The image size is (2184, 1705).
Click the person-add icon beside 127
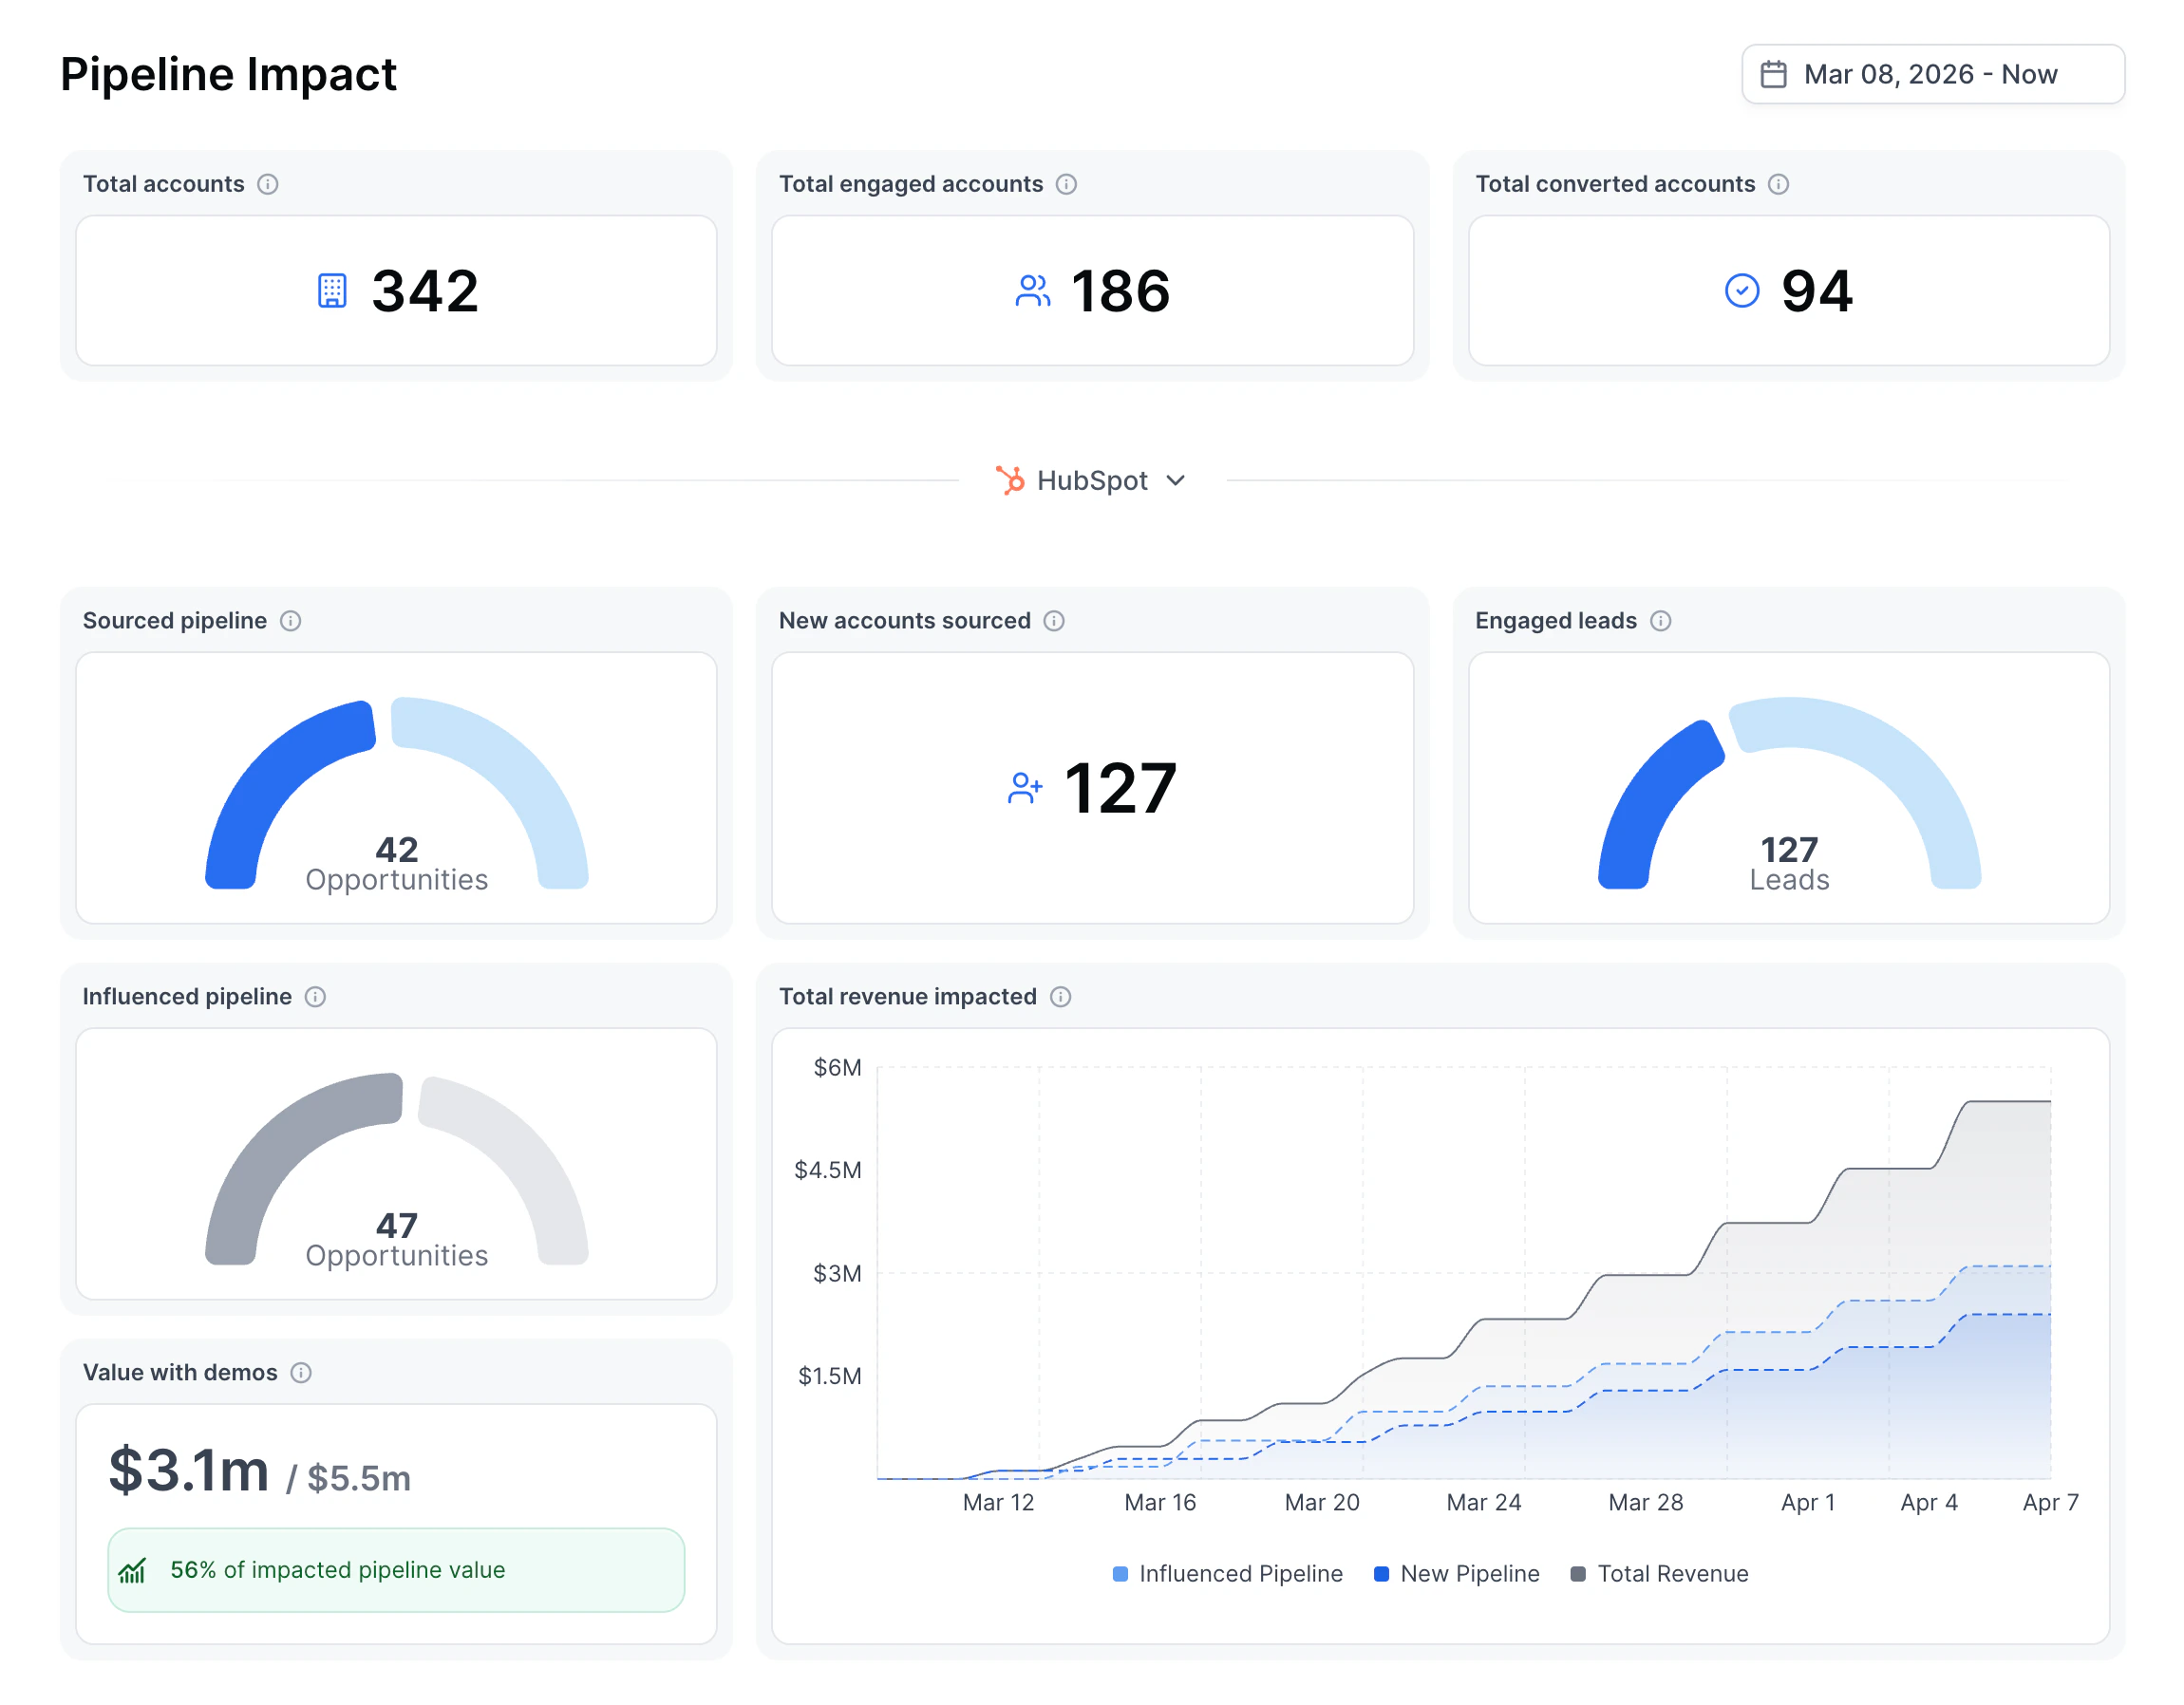click(1024, 788)
